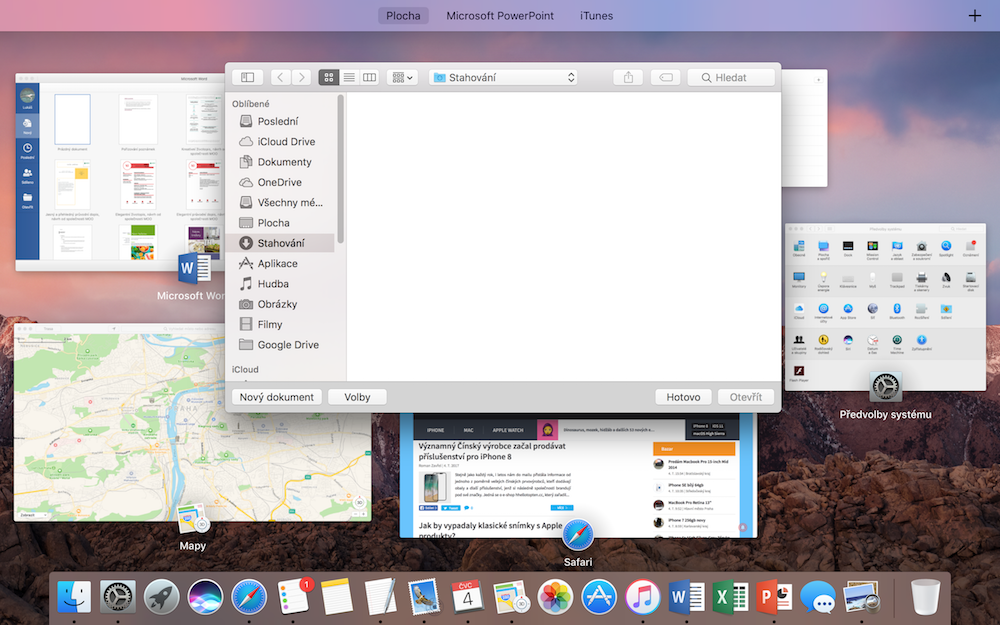Open the item arrangement dropdown
The width and height of the screenshot is (1000, 625).
coord(402,77)
